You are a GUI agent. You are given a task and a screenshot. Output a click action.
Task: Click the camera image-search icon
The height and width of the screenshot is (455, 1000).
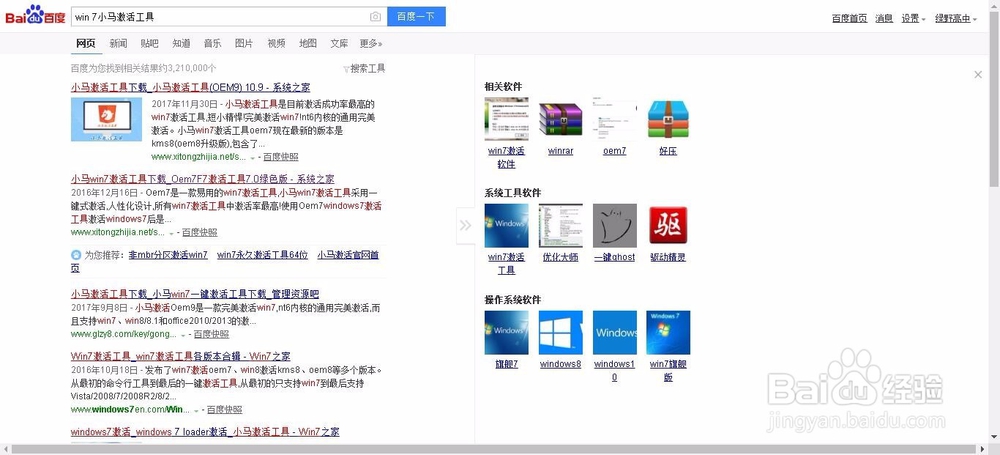point(376,17)
